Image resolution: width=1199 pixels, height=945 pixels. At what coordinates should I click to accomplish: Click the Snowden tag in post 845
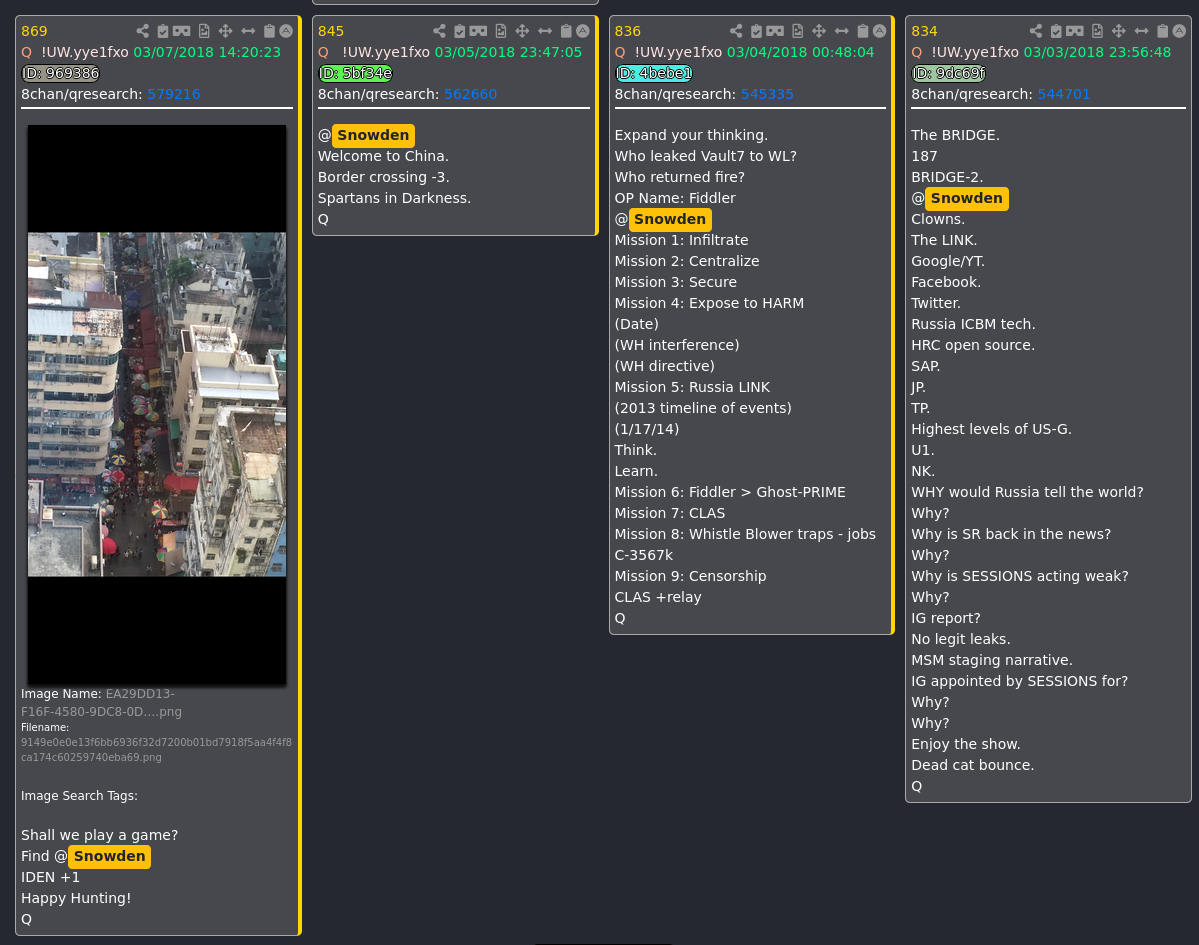pyautogui.click(x=373, y=135)
